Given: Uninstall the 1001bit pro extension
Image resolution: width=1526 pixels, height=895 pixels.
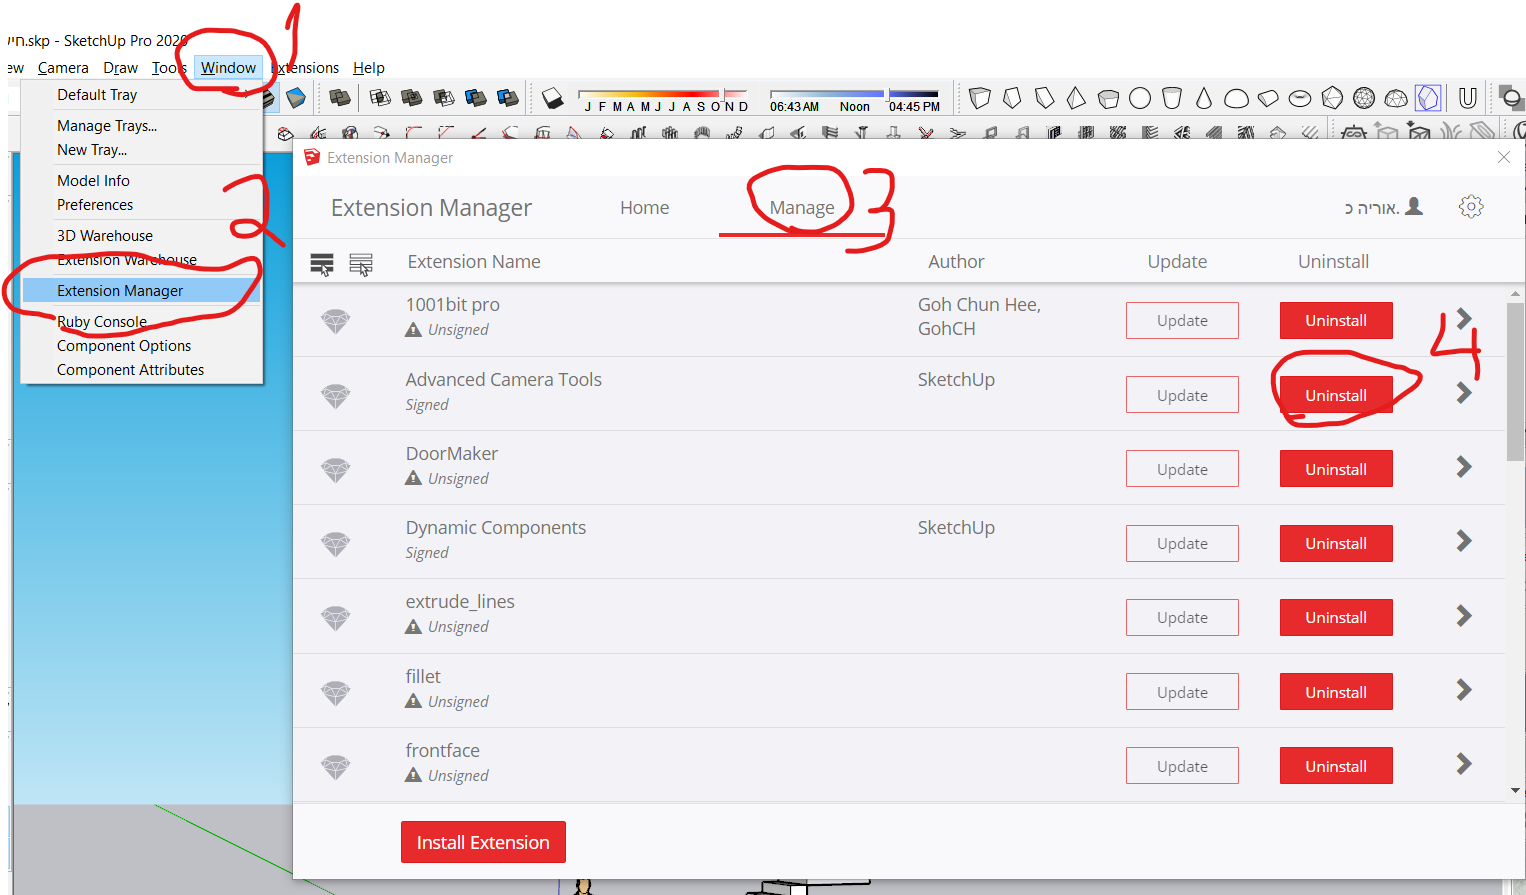Looking at the screenshot, I should click(x=1336, y=321).
